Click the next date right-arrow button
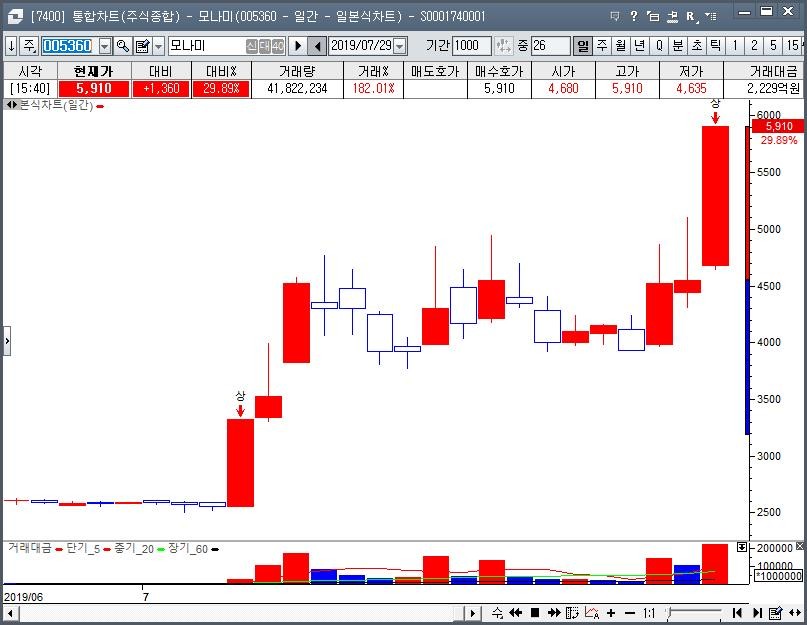This screenshot has height=625, width=807. coord(297,46)
